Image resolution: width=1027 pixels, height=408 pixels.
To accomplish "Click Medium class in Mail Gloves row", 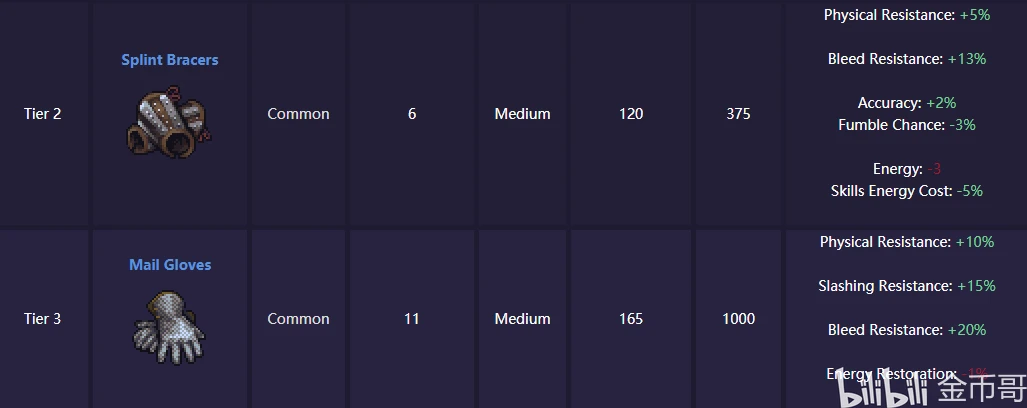I will tap(522, 319).
